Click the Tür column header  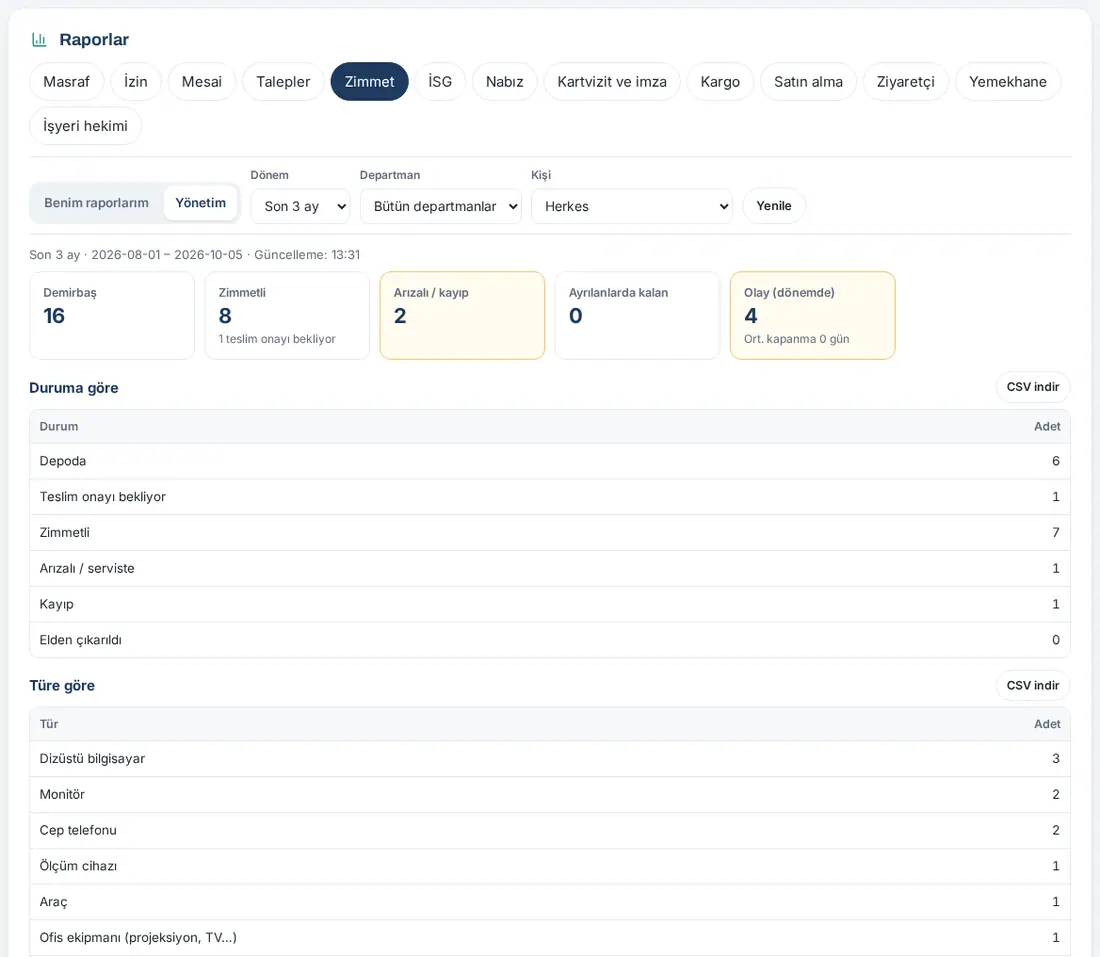[x=48, y=724]
